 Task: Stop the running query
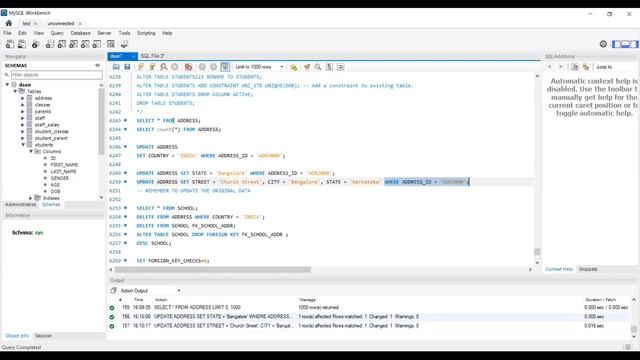coord(175,67)
